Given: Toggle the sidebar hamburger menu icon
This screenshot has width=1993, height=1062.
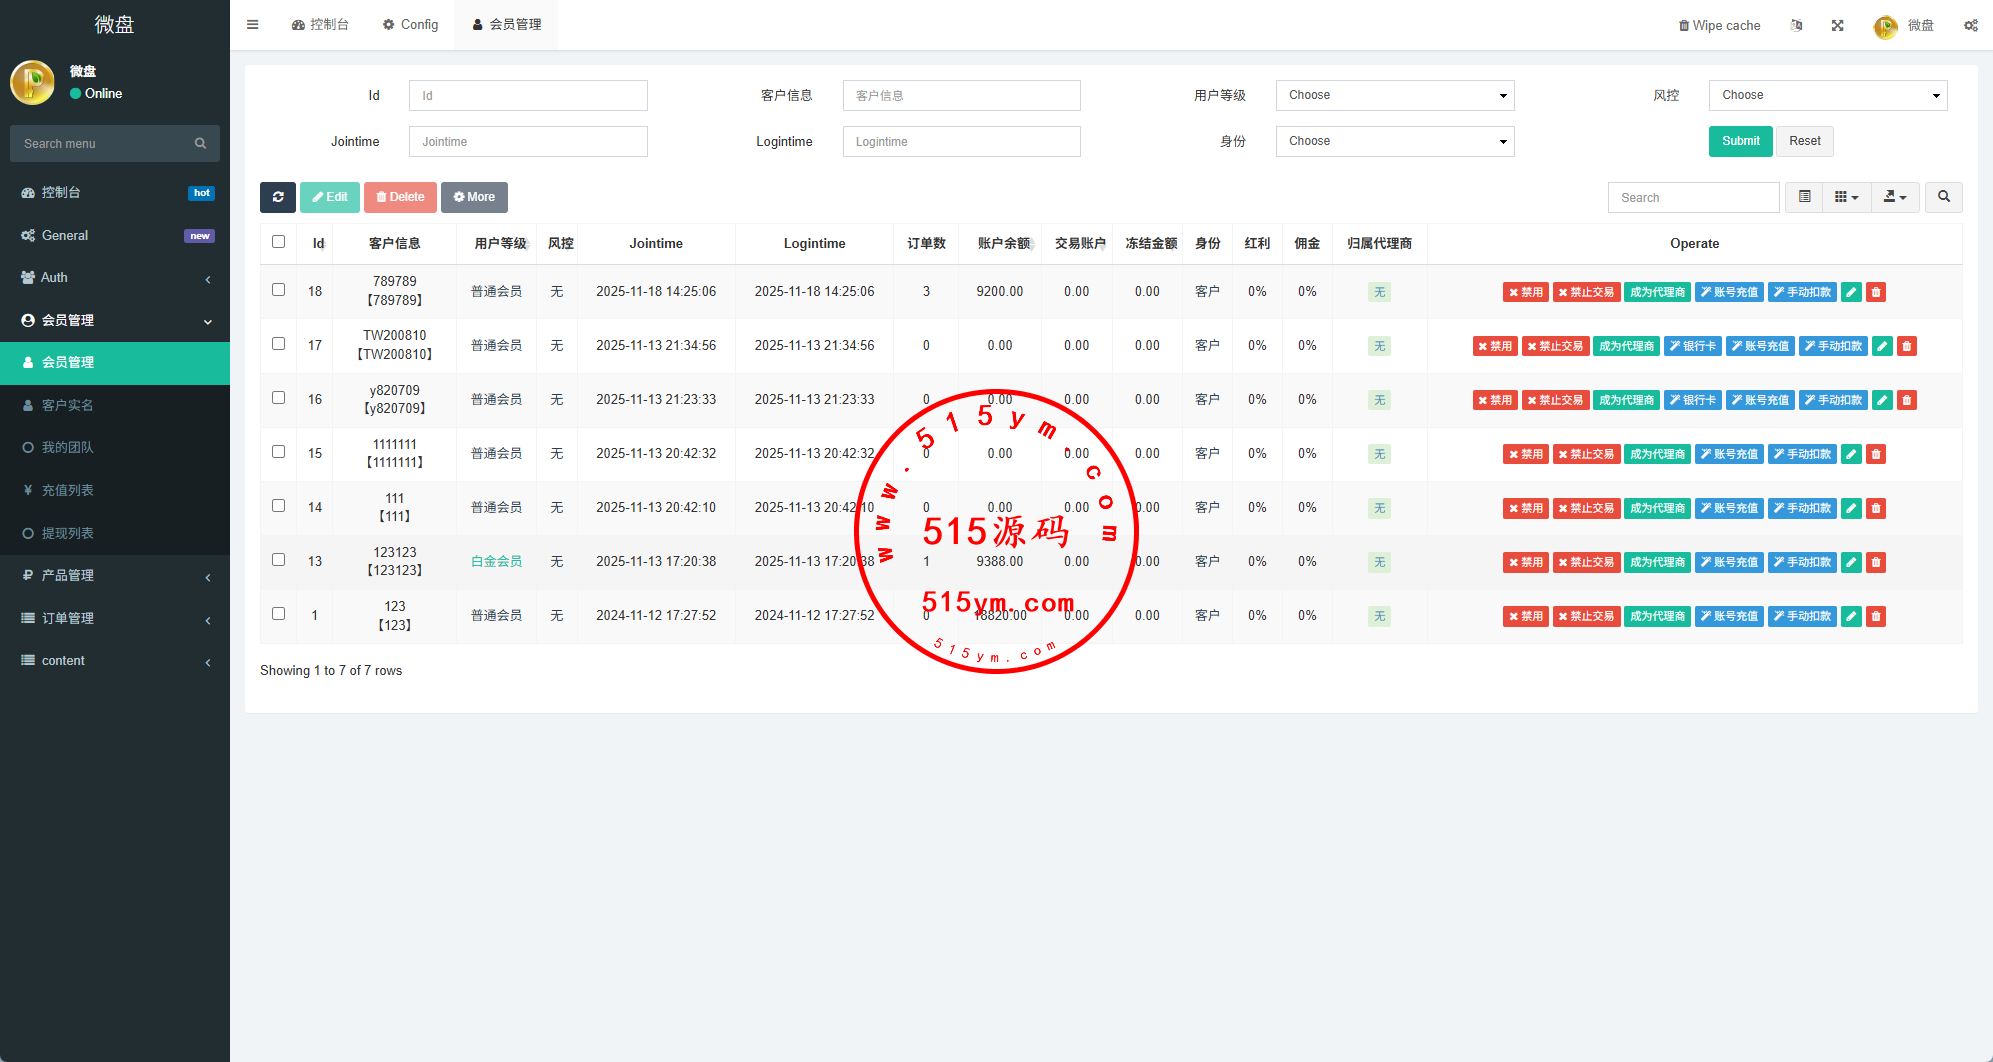Looking at the screenshot, I should [x=253, y=25].
